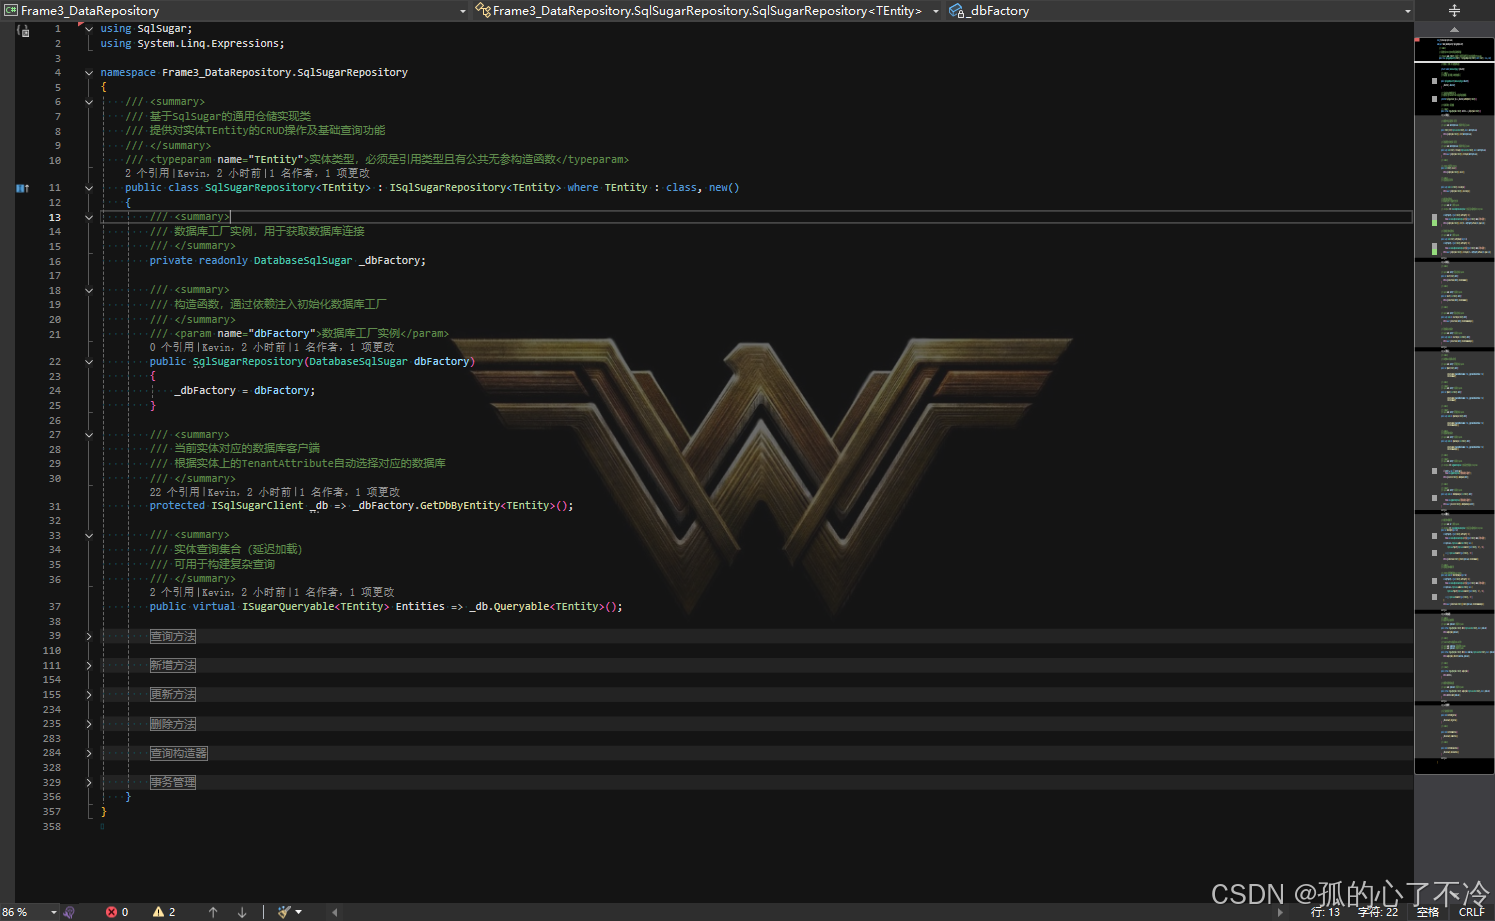Go to previous issue with up arrow

click(x=213, y=912)
